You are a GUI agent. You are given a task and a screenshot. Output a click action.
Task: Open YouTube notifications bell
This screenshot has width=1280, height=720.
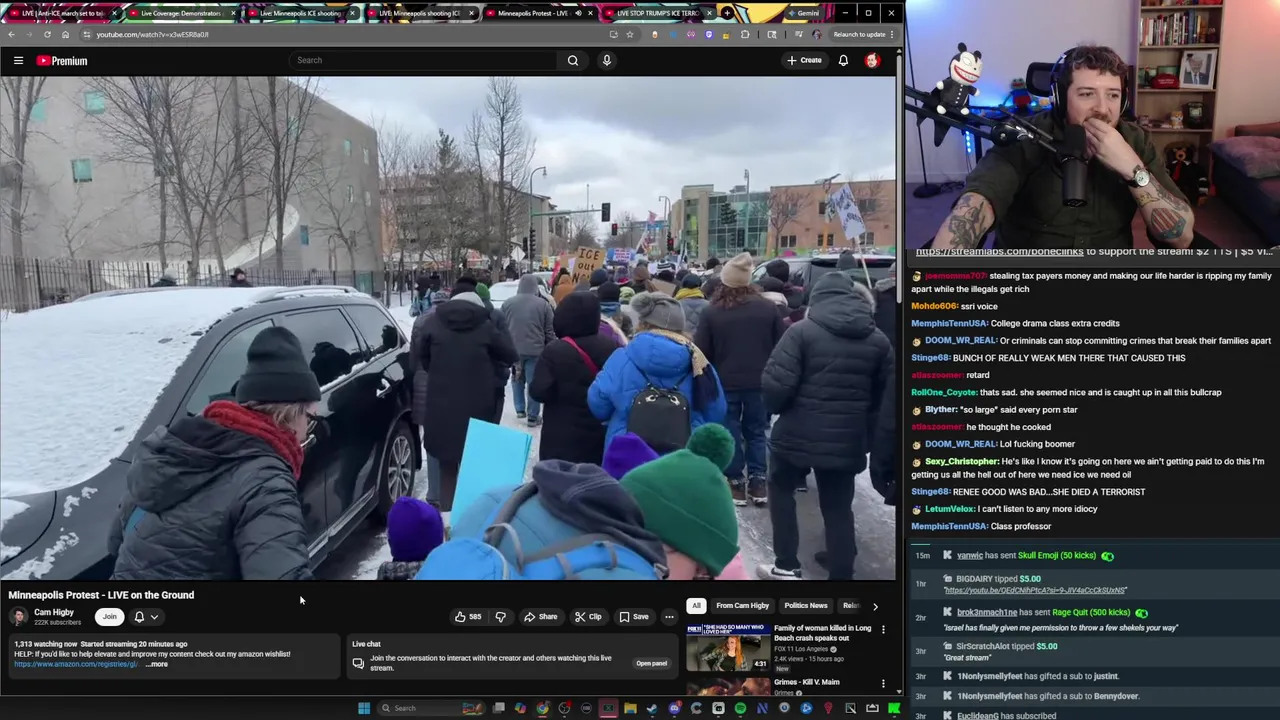point(843,60)
